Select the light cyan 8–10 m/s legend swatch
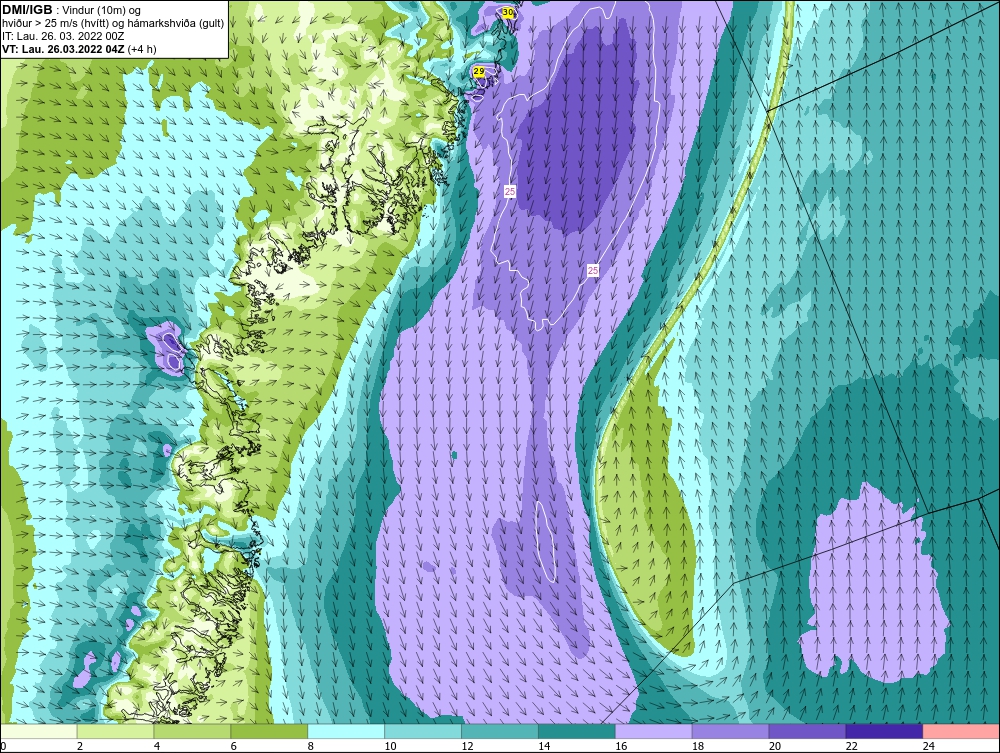 point(346,731)
